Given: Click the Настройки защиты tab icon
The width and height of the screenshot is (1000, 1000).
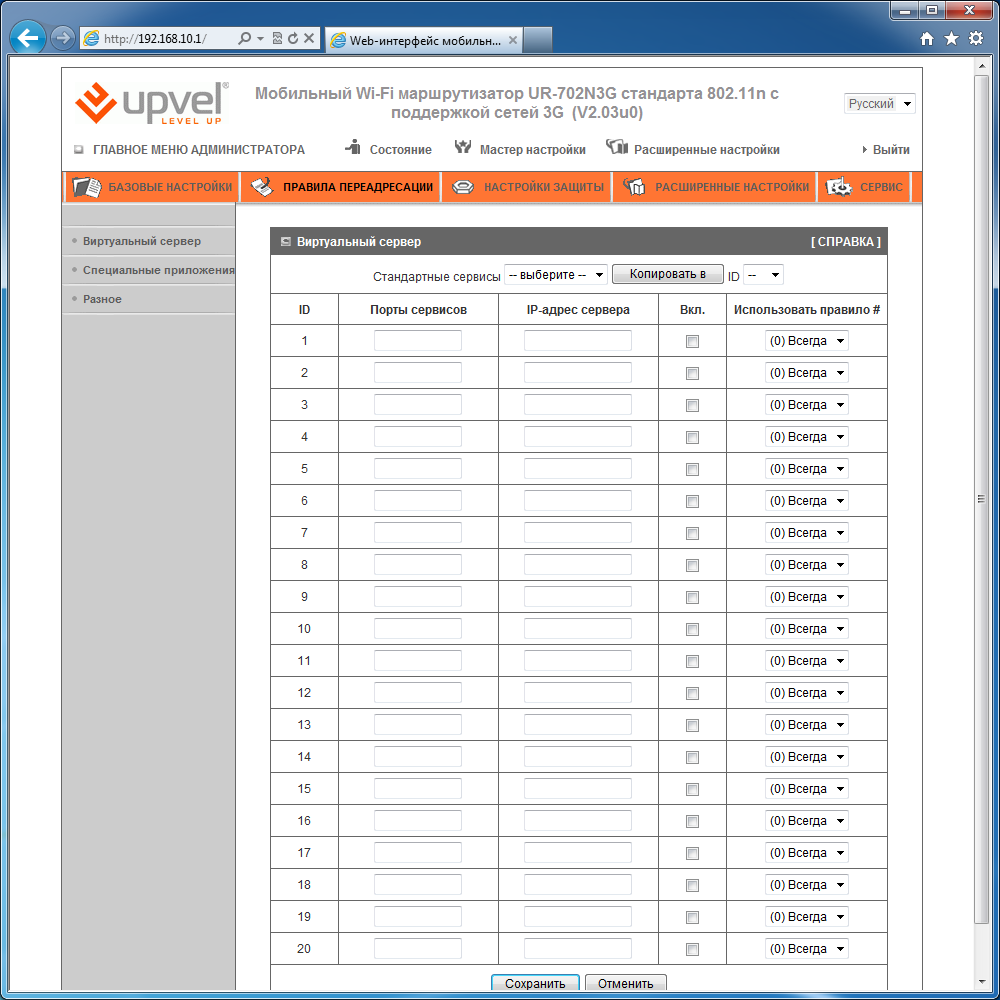Looking at the screenshot, I should coord(463,188).
